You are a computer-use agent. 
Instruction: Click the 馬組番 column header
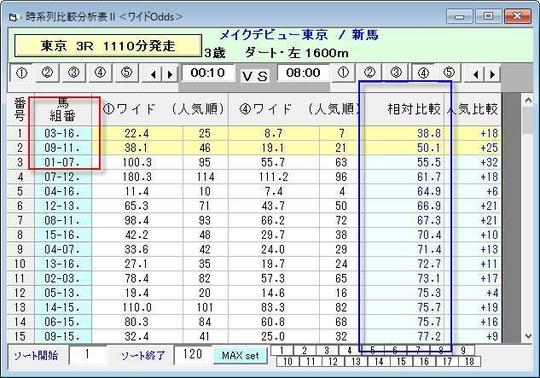pos(63,109)
